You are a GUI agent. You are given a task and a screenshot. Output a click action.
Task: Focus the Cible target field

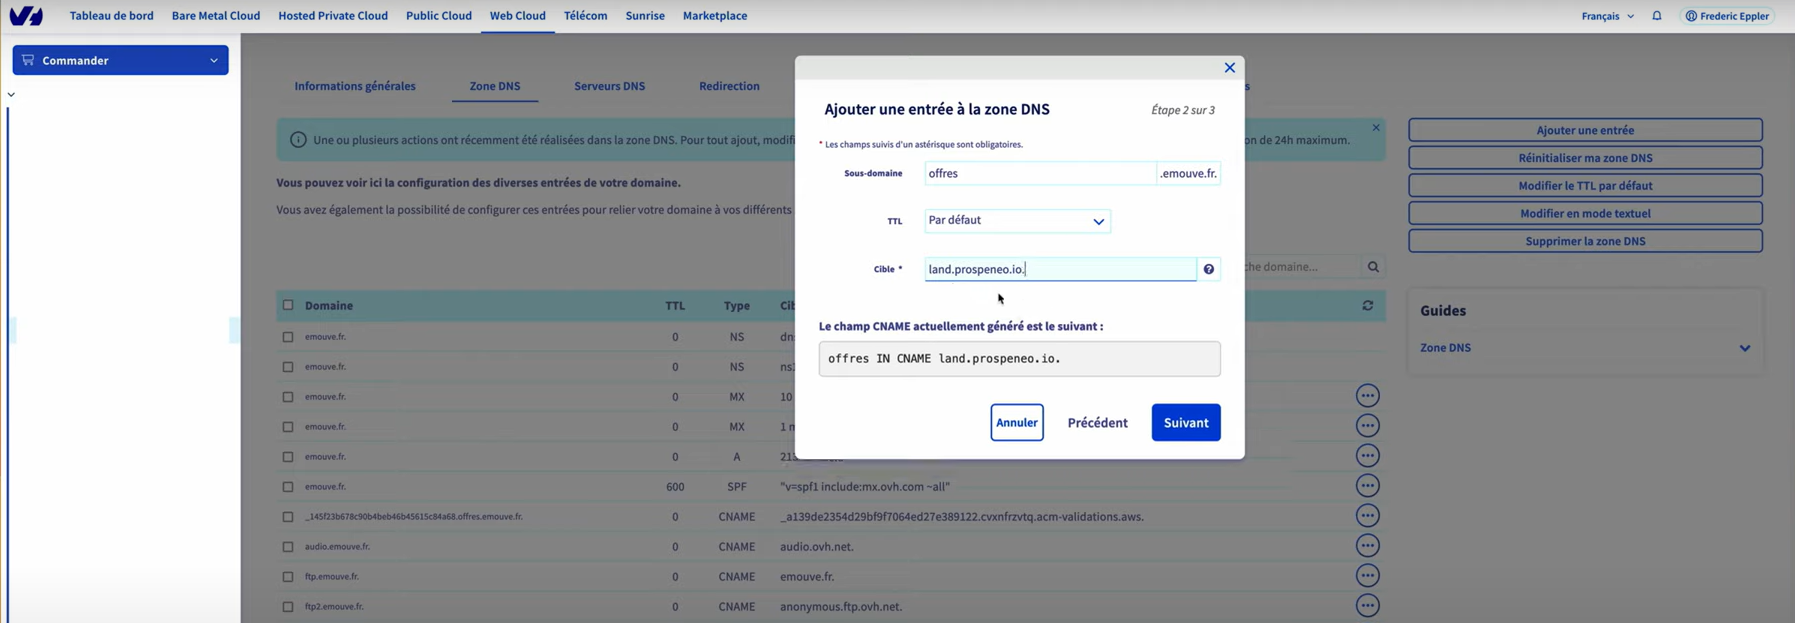[1060, 269]
